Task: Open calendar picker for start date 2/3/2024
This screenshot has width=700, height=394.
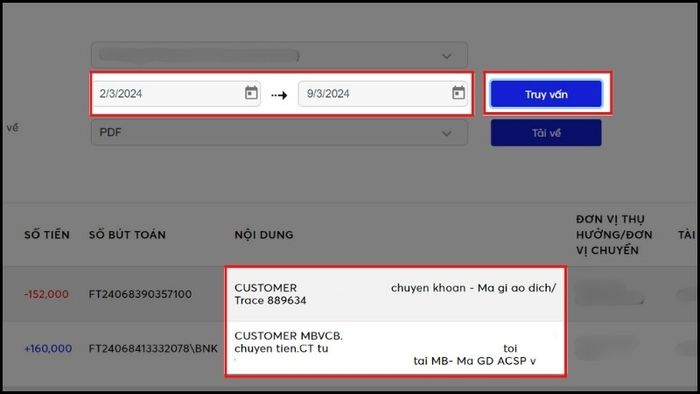Action: coord(251,93)
